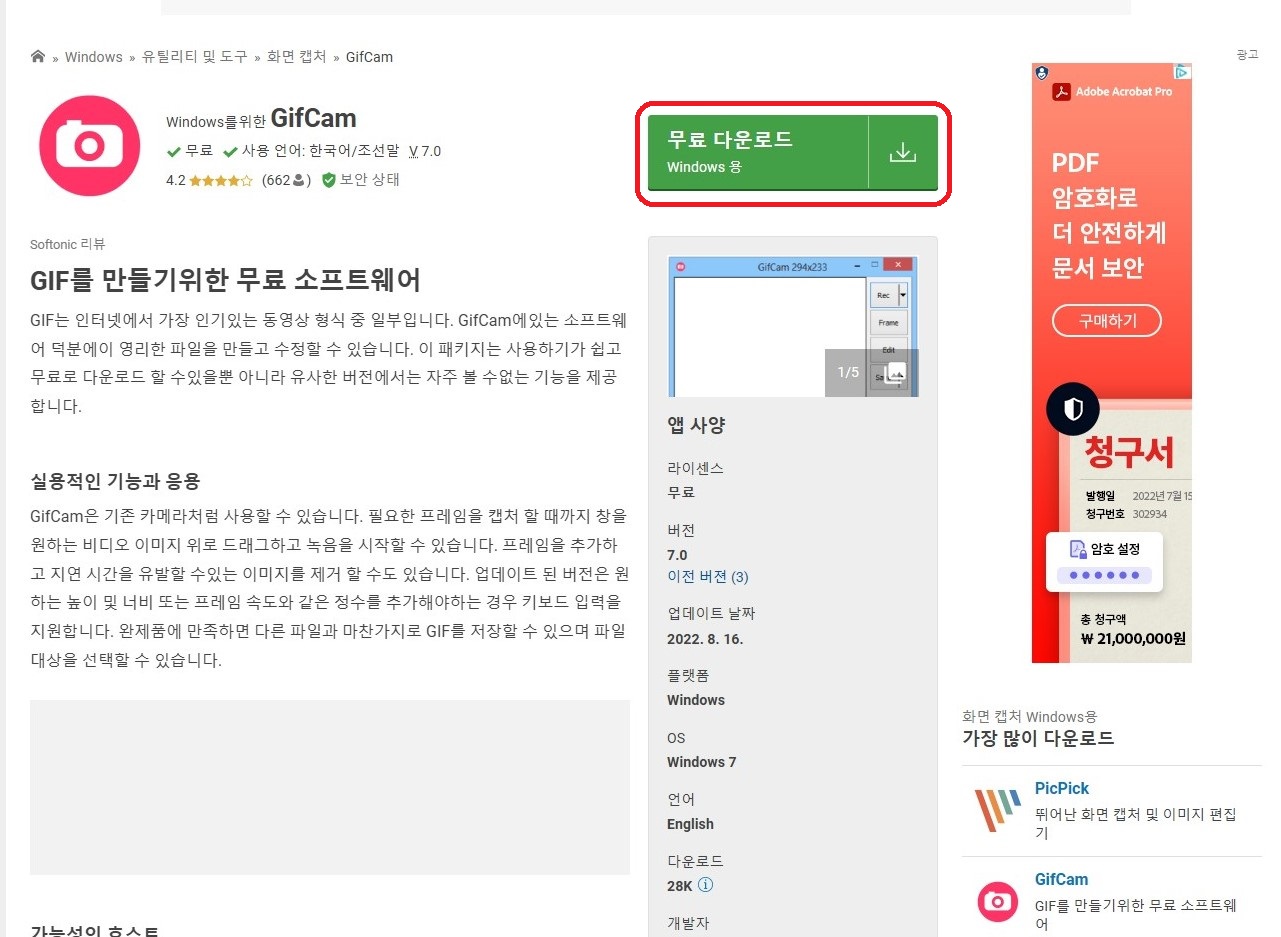Go to the home icon in breadcrumb
The image size is (1281, 937).
click(x=38, y=57)
